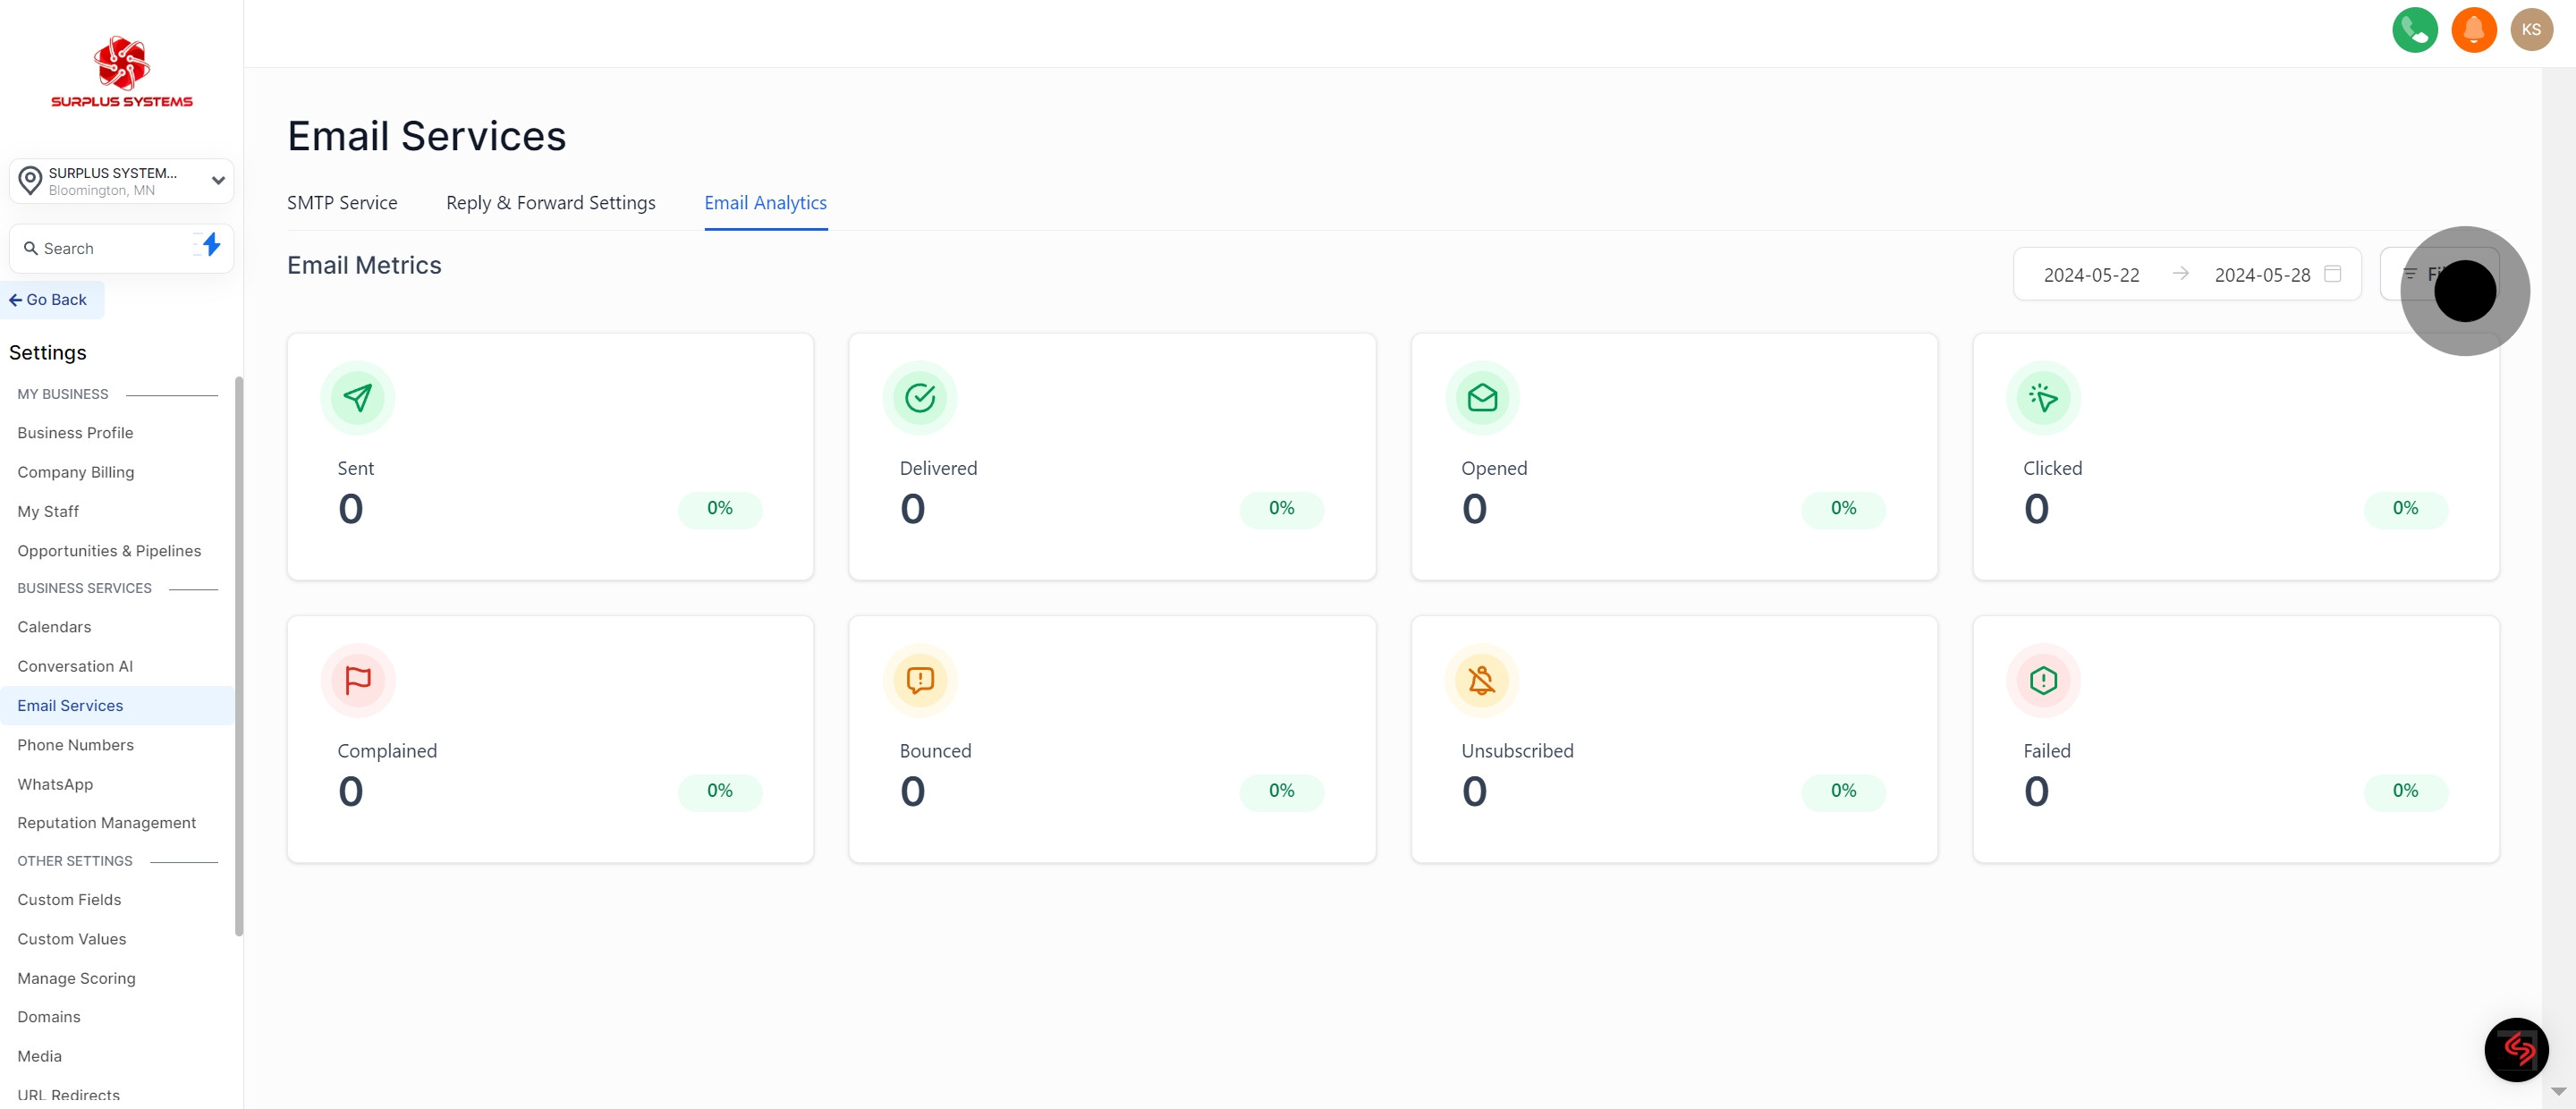The width and height of the screenshot is (2576, 1109).
Task: Click the Complained flag icon
Action: [x=357, y=680]
